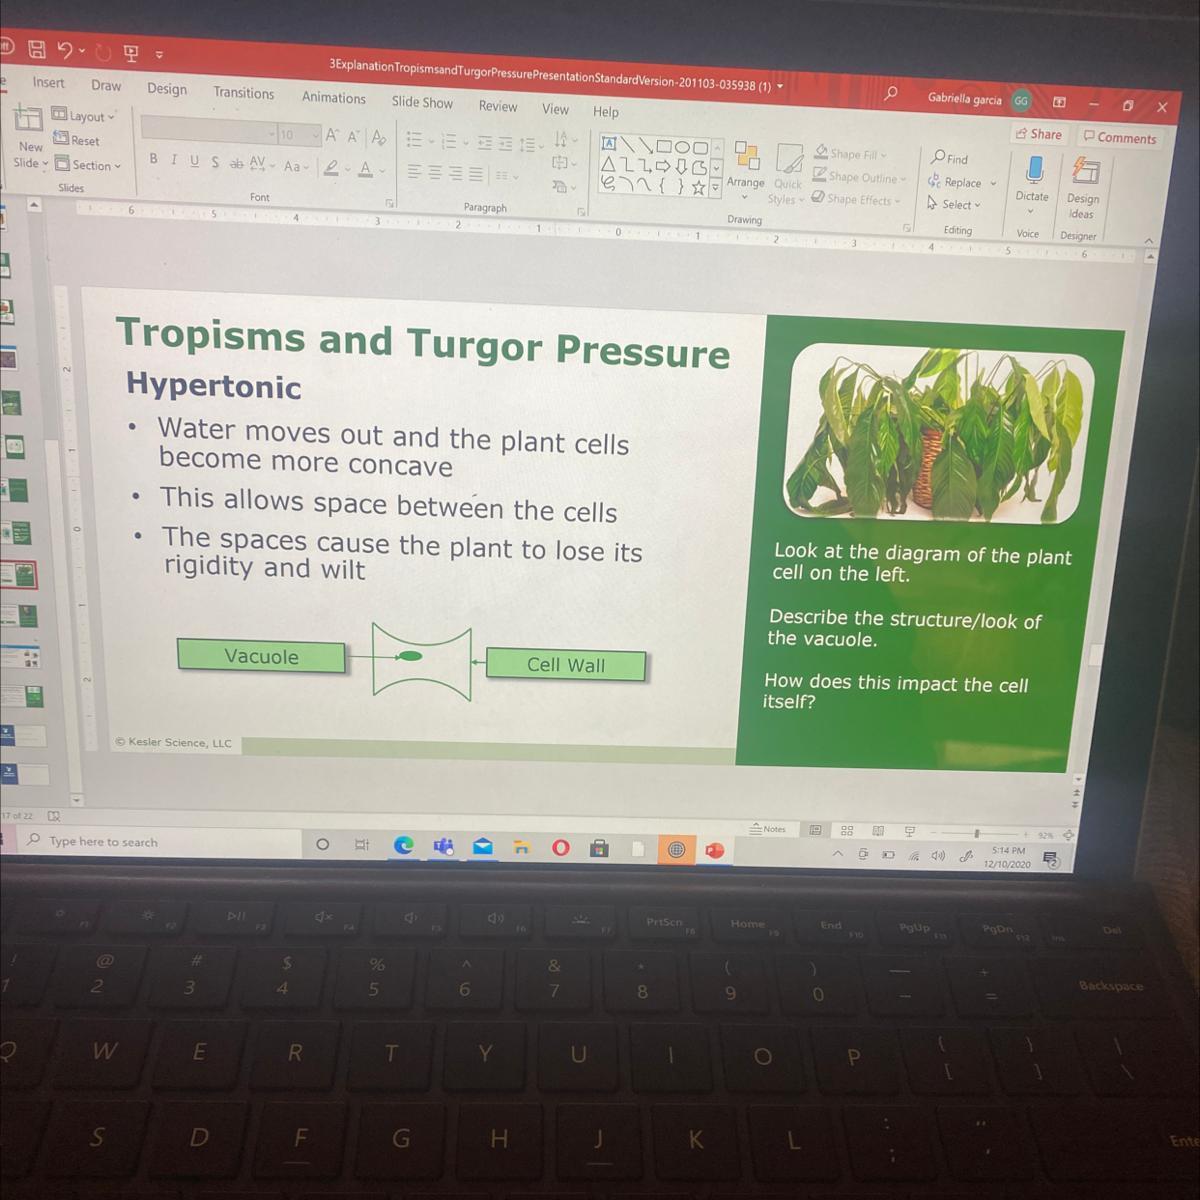This screenshot has height=1200, width=1200.
Task: Open the Insert ribbon tab
Action: (48, 83)
